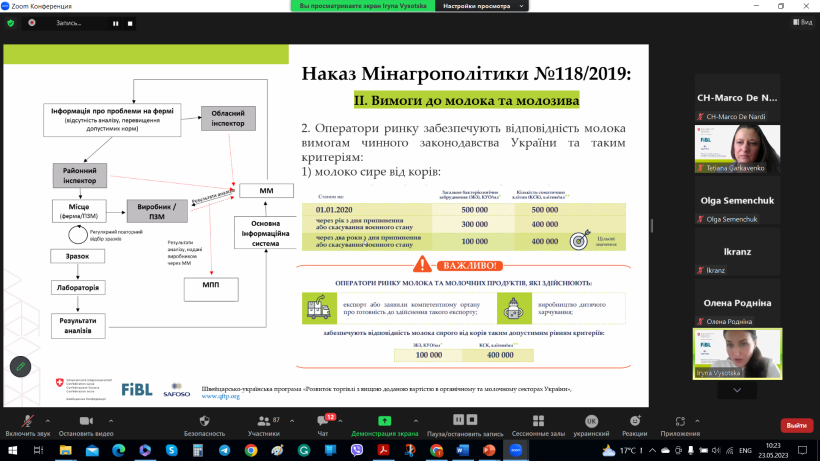The width and height of the screenshot is (820, 461).
Task: Expand audio options arrow next to Включить звук
Action: [48, 421]
